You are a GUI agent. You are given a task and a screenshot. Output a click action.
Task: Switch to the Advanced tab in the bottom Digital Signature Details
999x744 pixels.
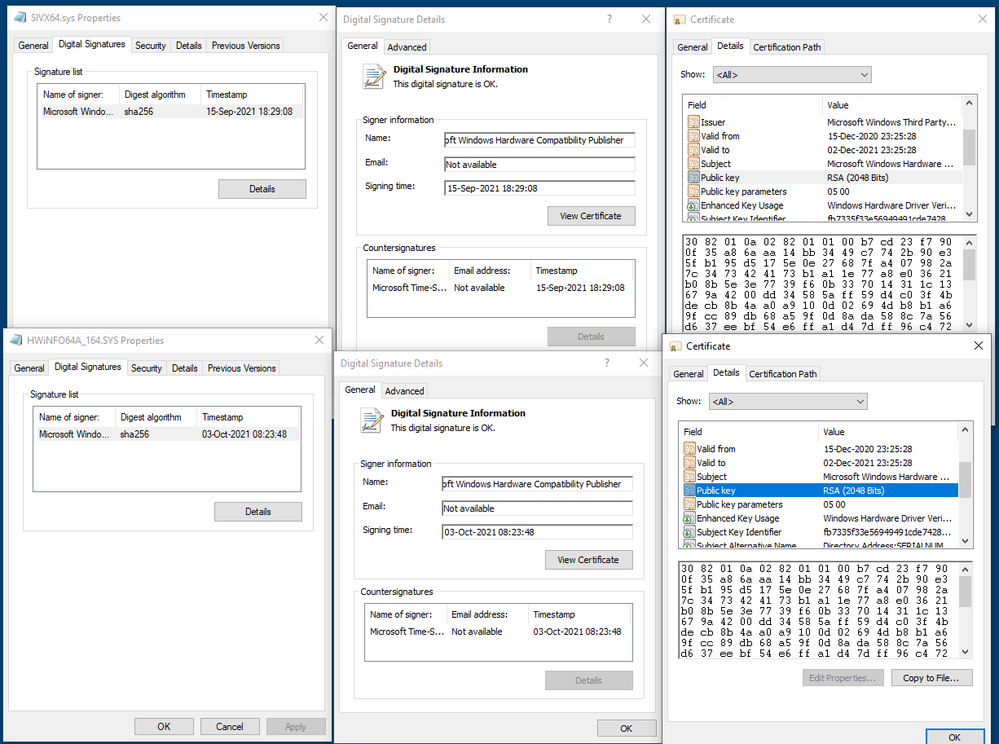click(404, 391)
